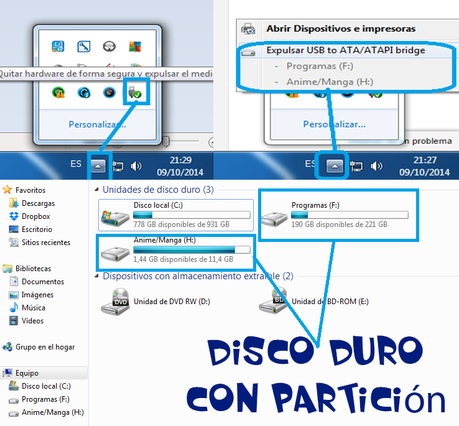Select Expulsar USB to ATA/ATAPI bridge
Image resolution: width=459 pixels, height=426 pixels.
click(x=346, y=50)
